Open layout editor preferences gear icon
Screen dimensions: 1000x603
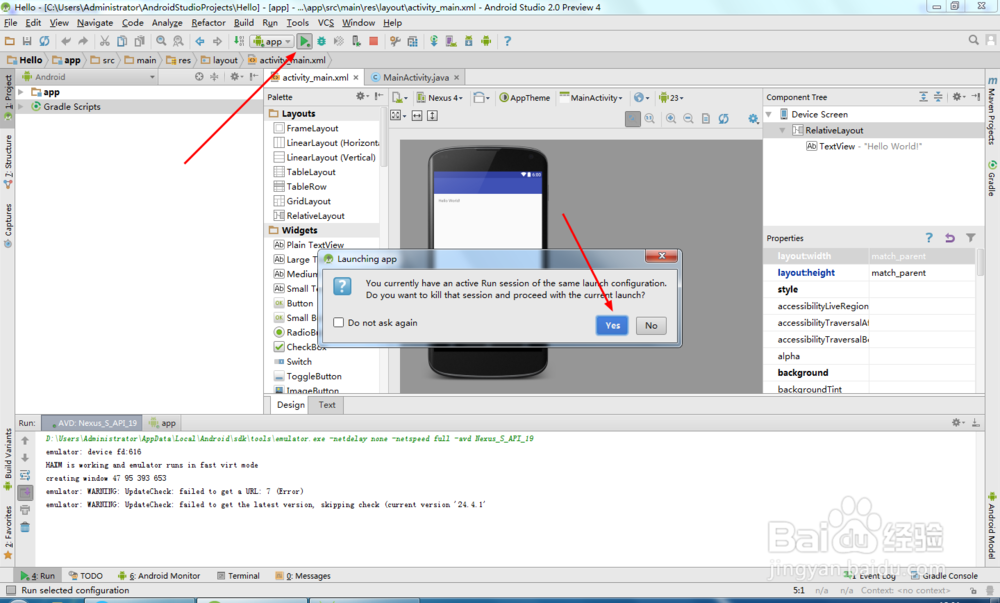pyautogui.click(x=753, y=118)
